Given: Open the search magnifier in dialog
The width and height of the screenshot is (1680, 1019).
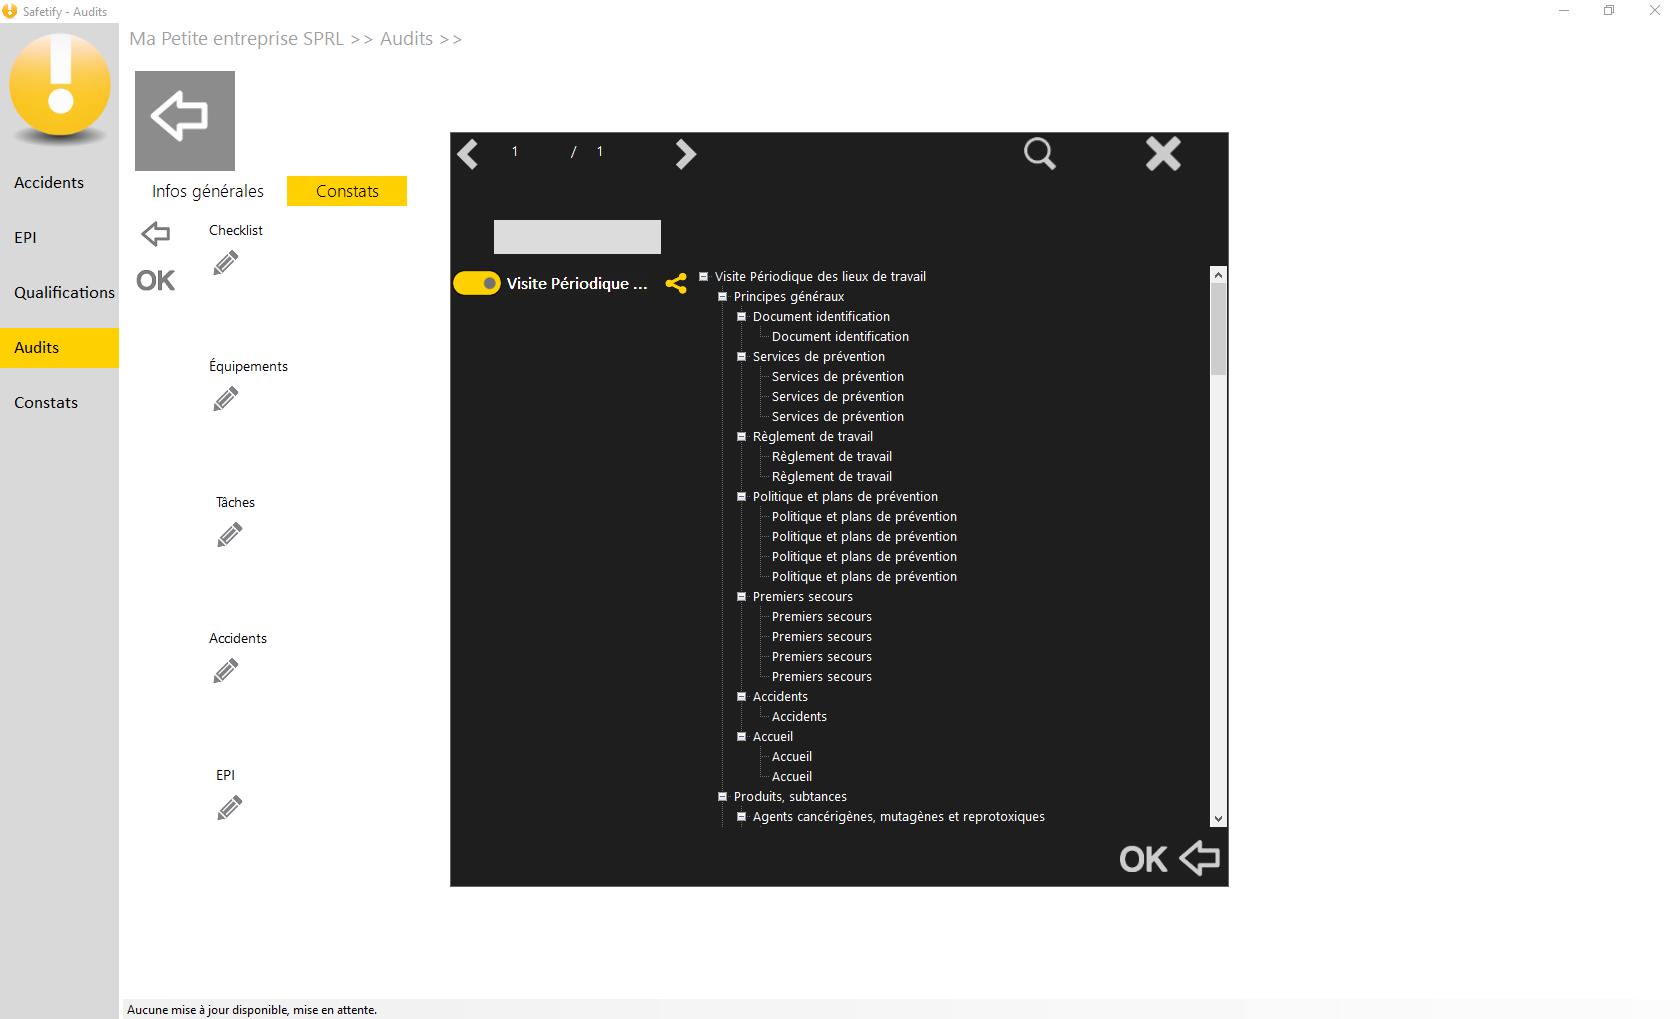Looking at the screenshot, I should [x=1040, y=154].
